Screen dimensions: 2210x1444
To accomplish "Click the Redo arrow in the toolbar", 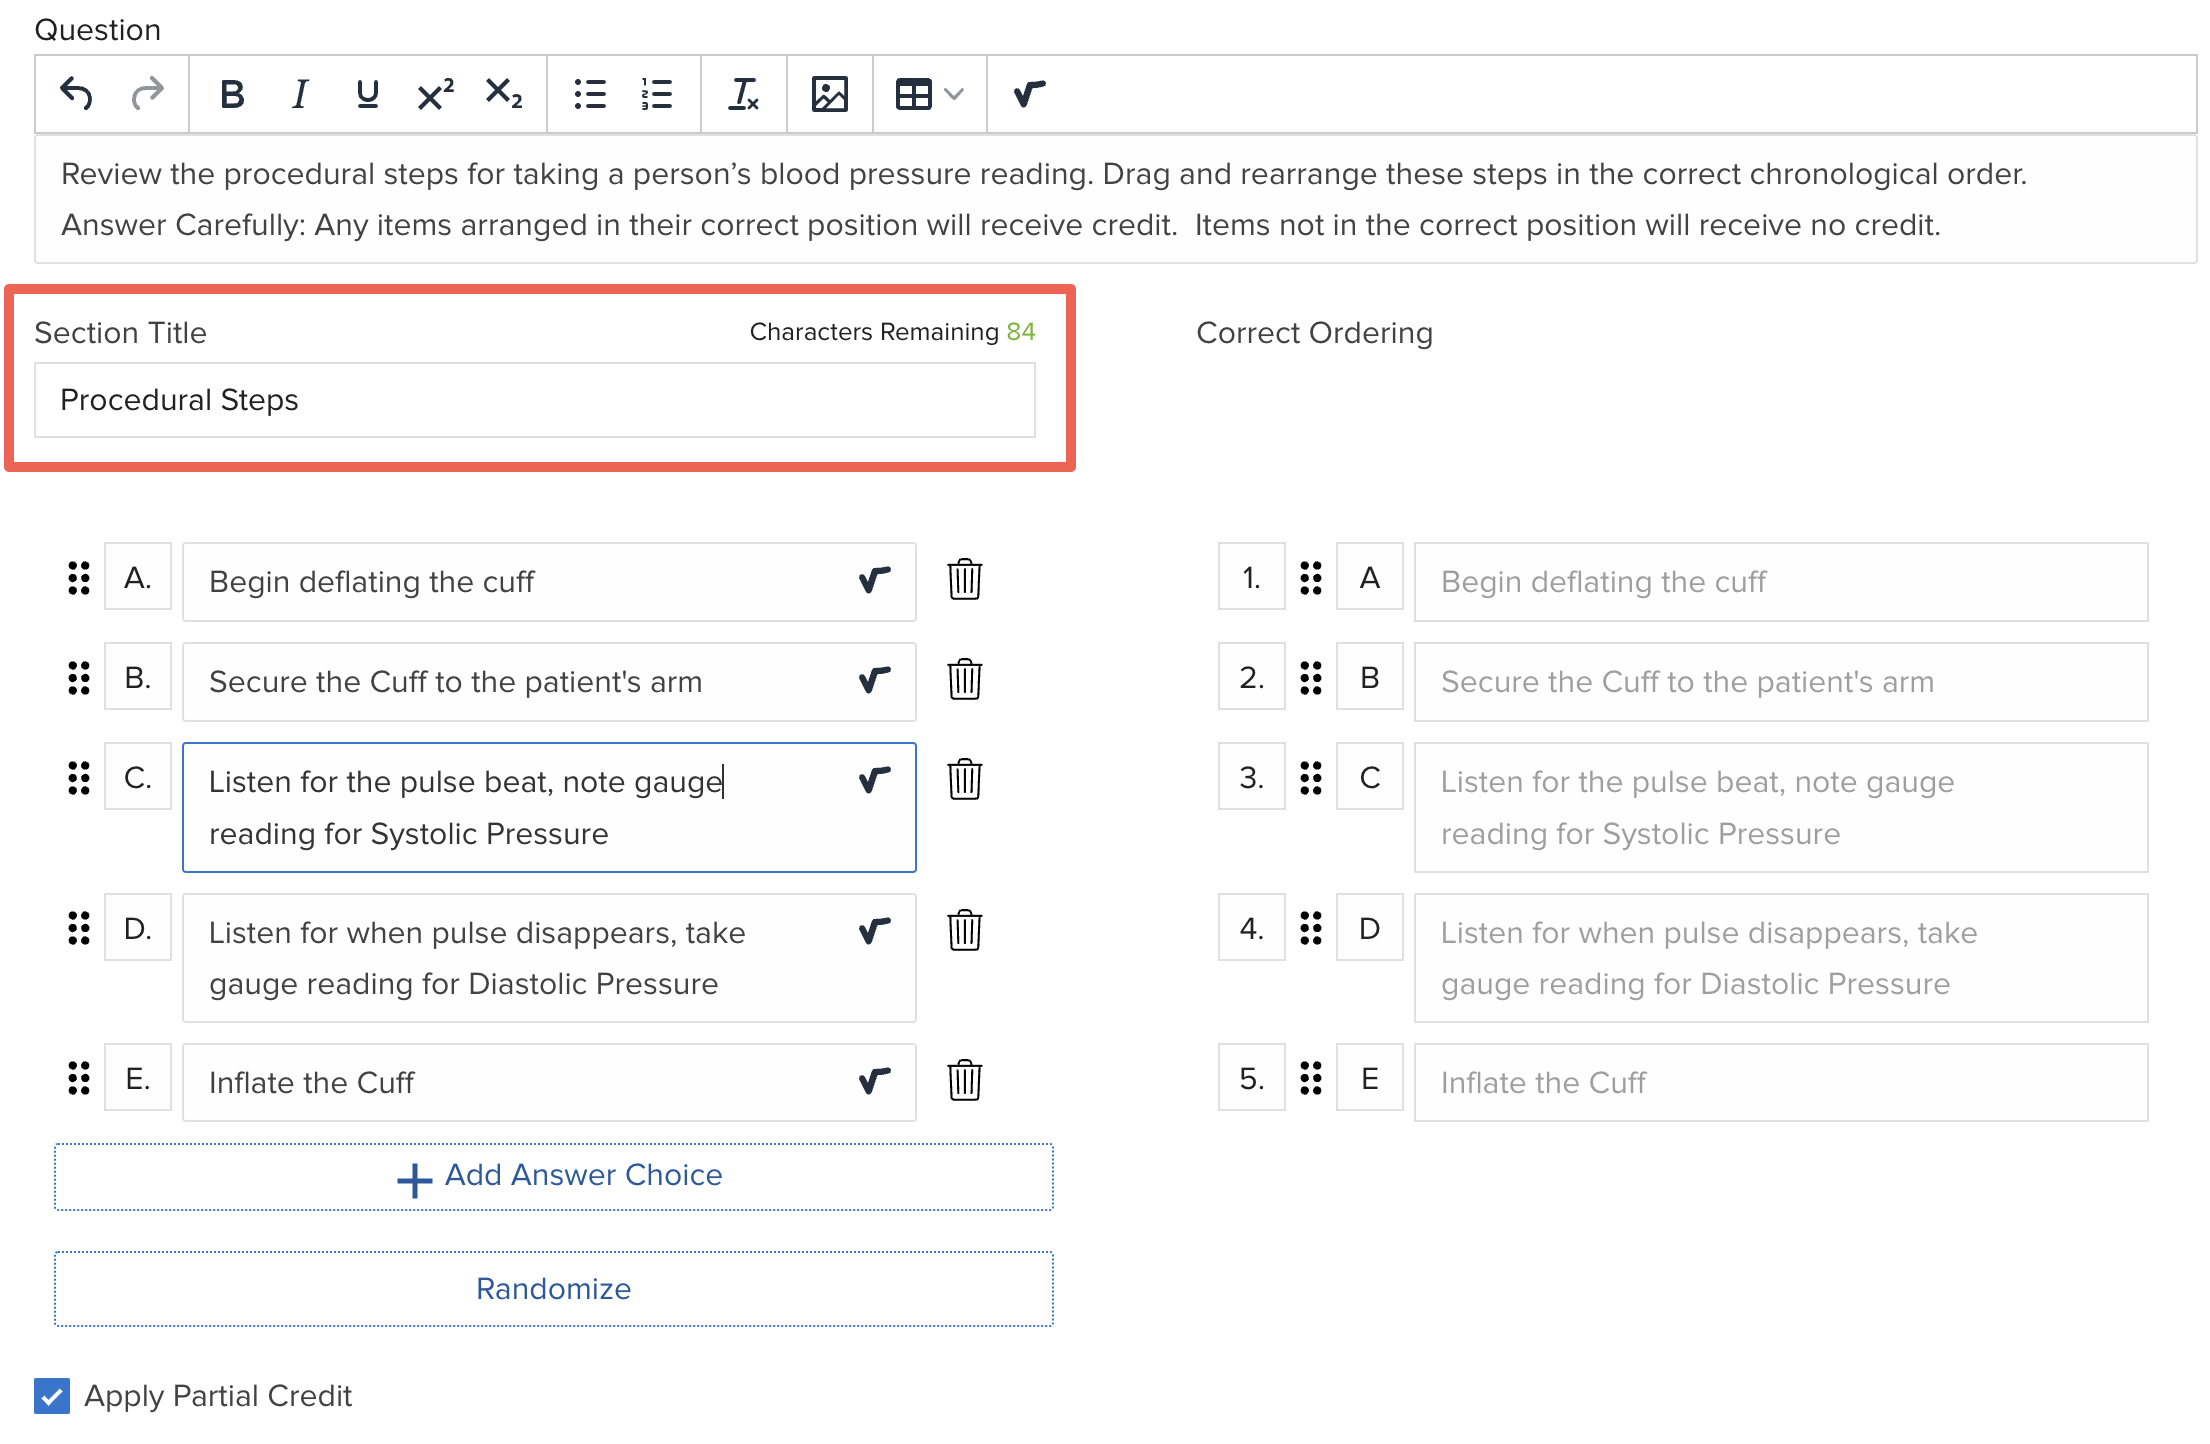I will 147,94.
